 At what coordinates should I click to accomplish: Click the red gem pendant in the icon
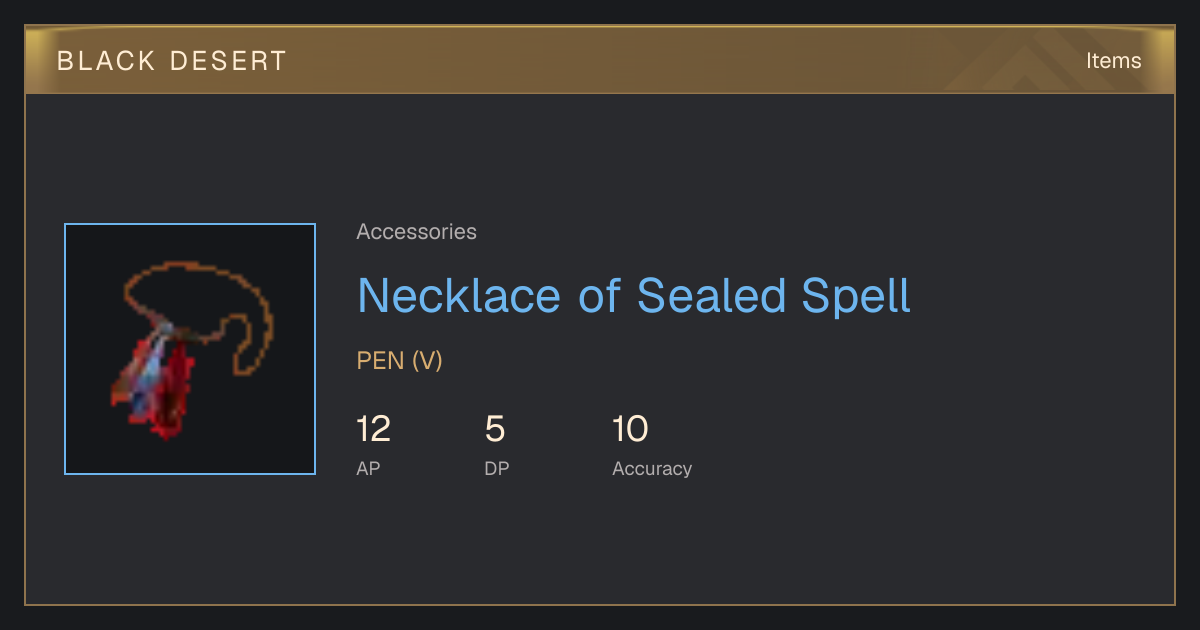153,386
